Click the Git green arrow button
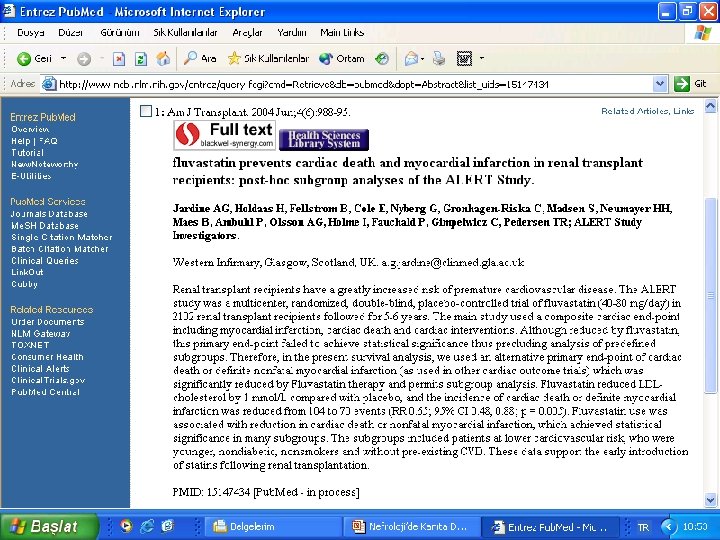 click(681, 84)
